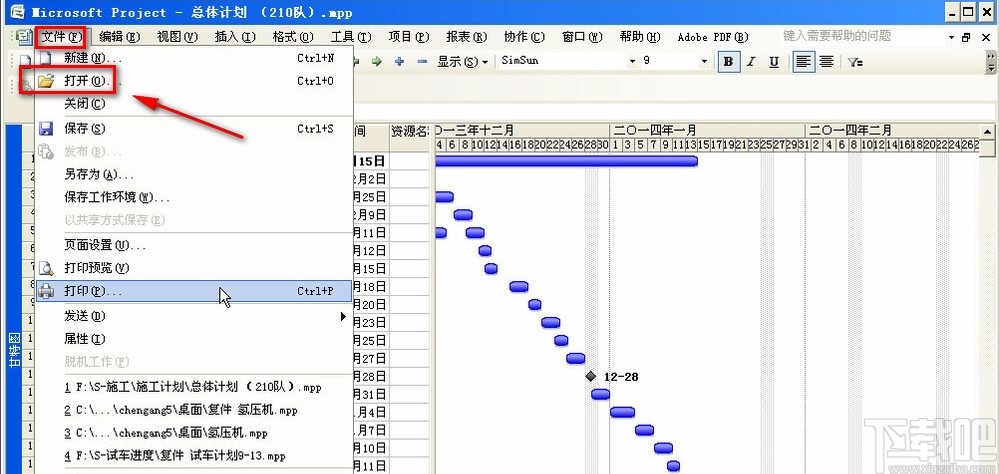The width and height of the screenshot is (999, 474).
Task: Open the 帮助(H) menu
Action: pyautogui.click(x=640, y=37)
